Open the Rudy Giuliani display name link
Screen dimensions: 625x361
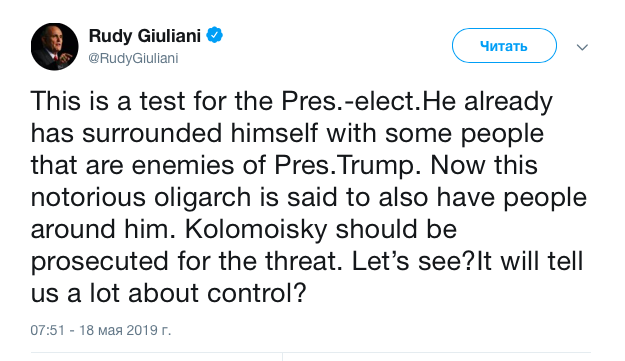tap(144, 36)
